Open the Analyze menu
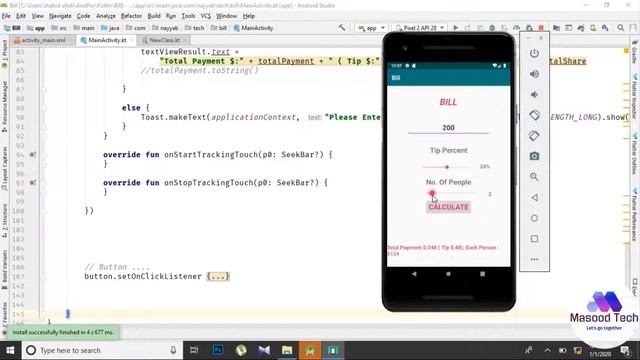This screenshot has height=360, width=640. [106, 16]
